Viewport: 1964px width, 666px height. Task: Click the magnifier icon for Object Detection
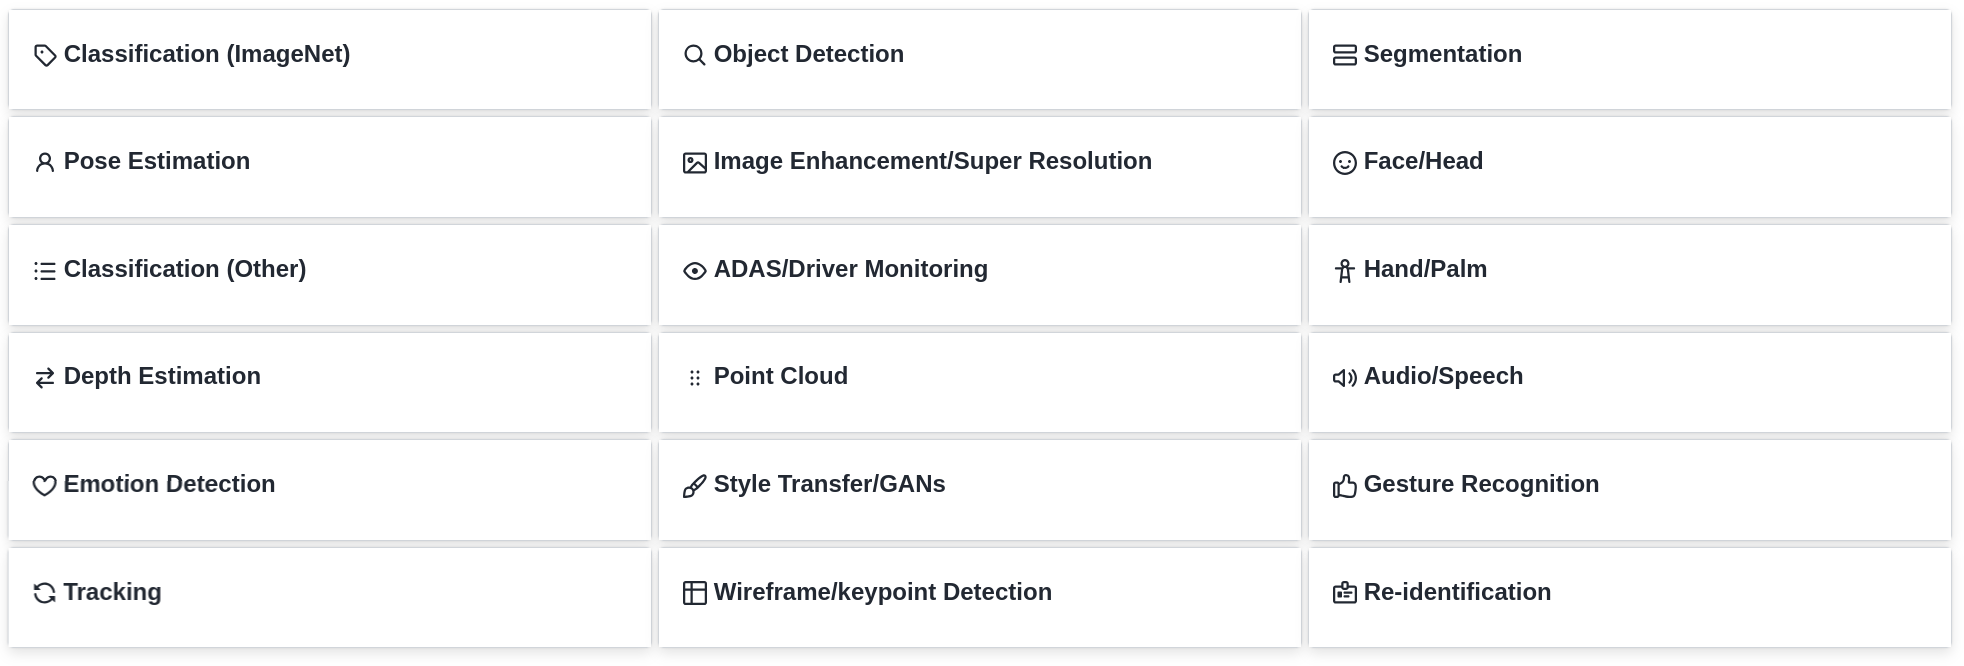[x=694, y=55]
